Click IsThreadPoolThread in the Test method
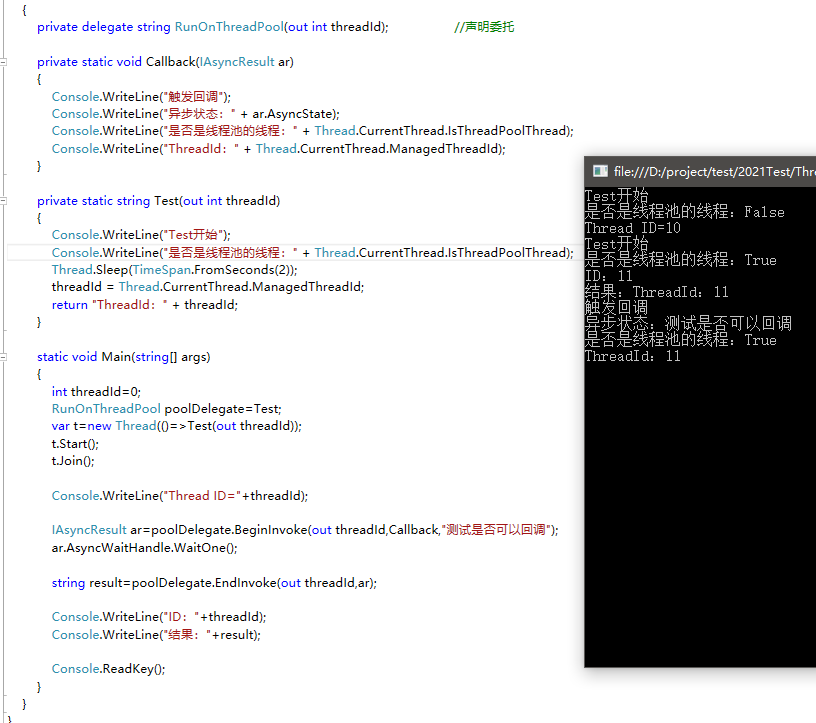The width and height of the screenshot is (816, 723). pyautogui.click(x=507, y=253)
